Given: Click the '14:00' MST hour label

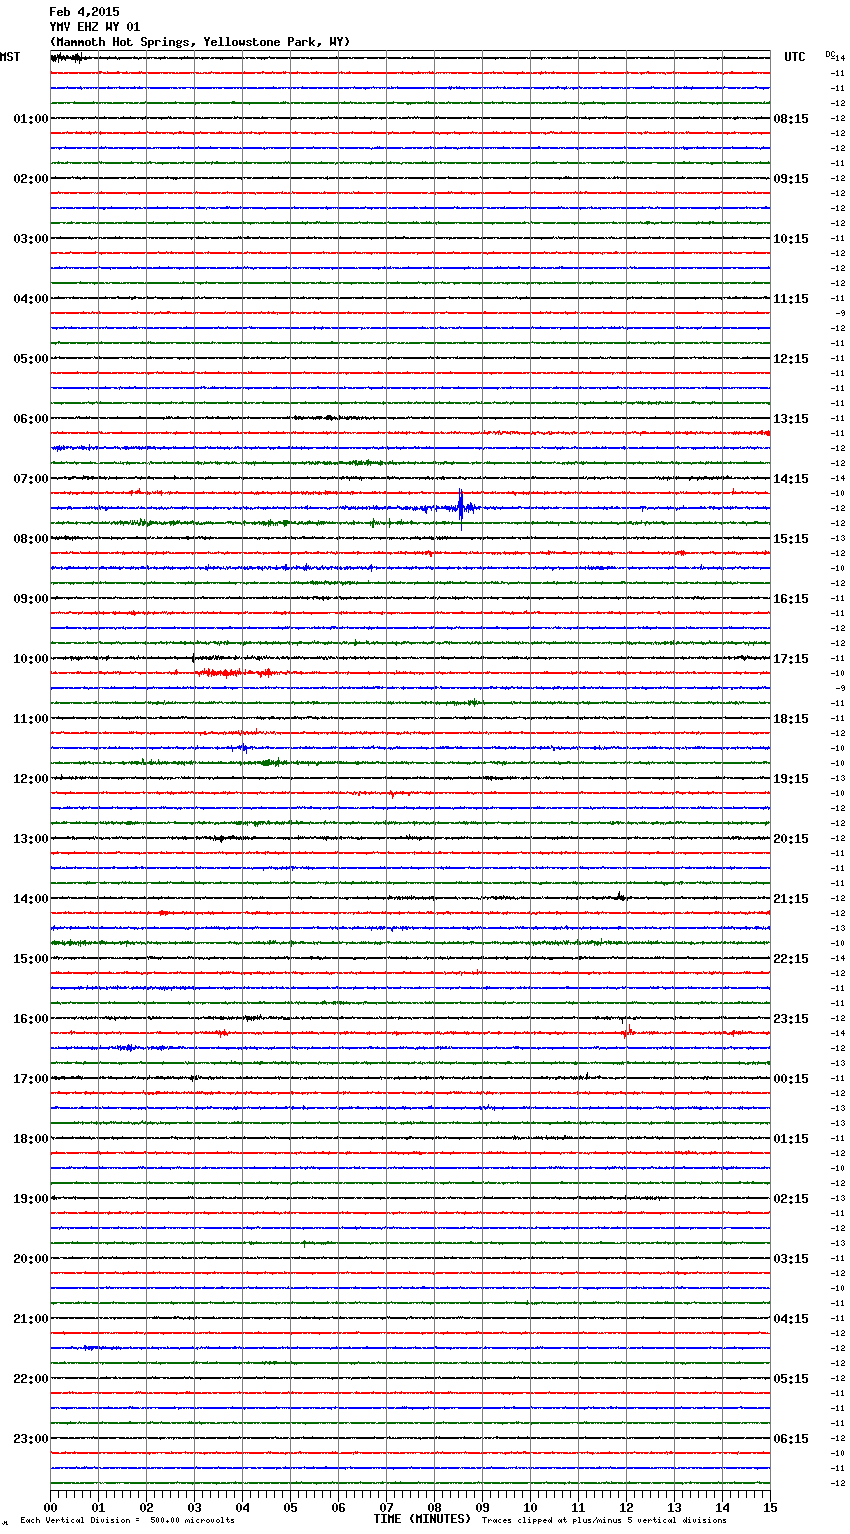Looking at the screenshot, I should 30,899.
